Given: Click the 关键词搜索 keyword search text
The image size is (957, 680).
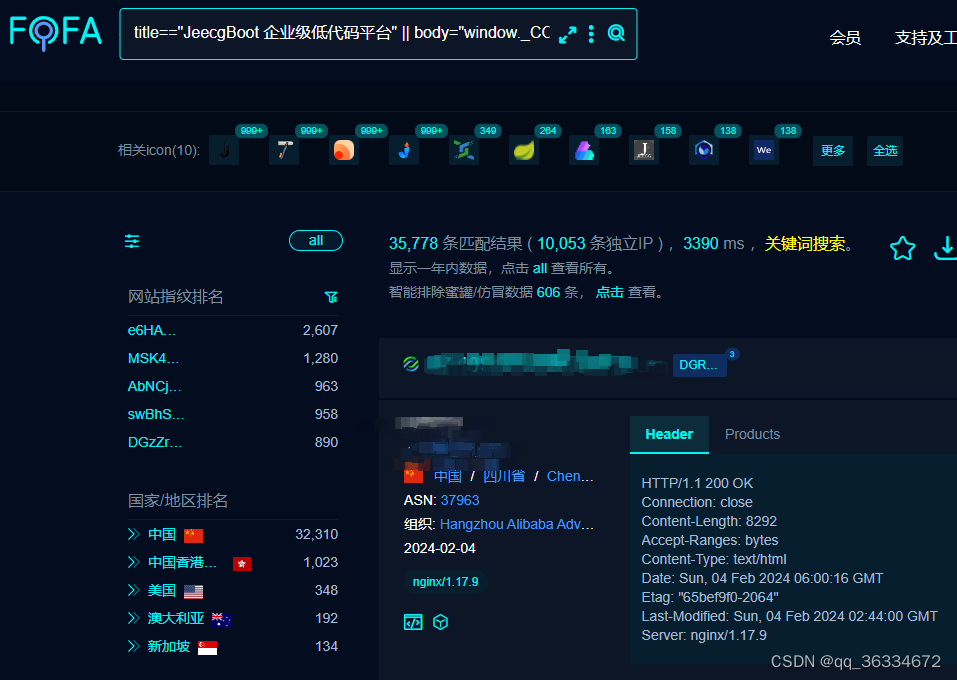Looking at the screenshot, I should [x=804, y=244].
